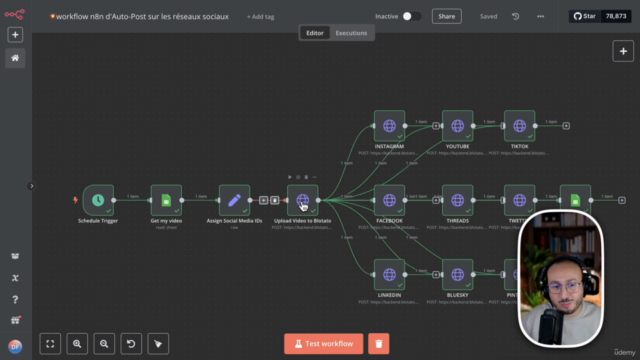Screen dimensions: 640x360
Task: Open the Templates icon in the sidebar
Action: tap(15, 256)
